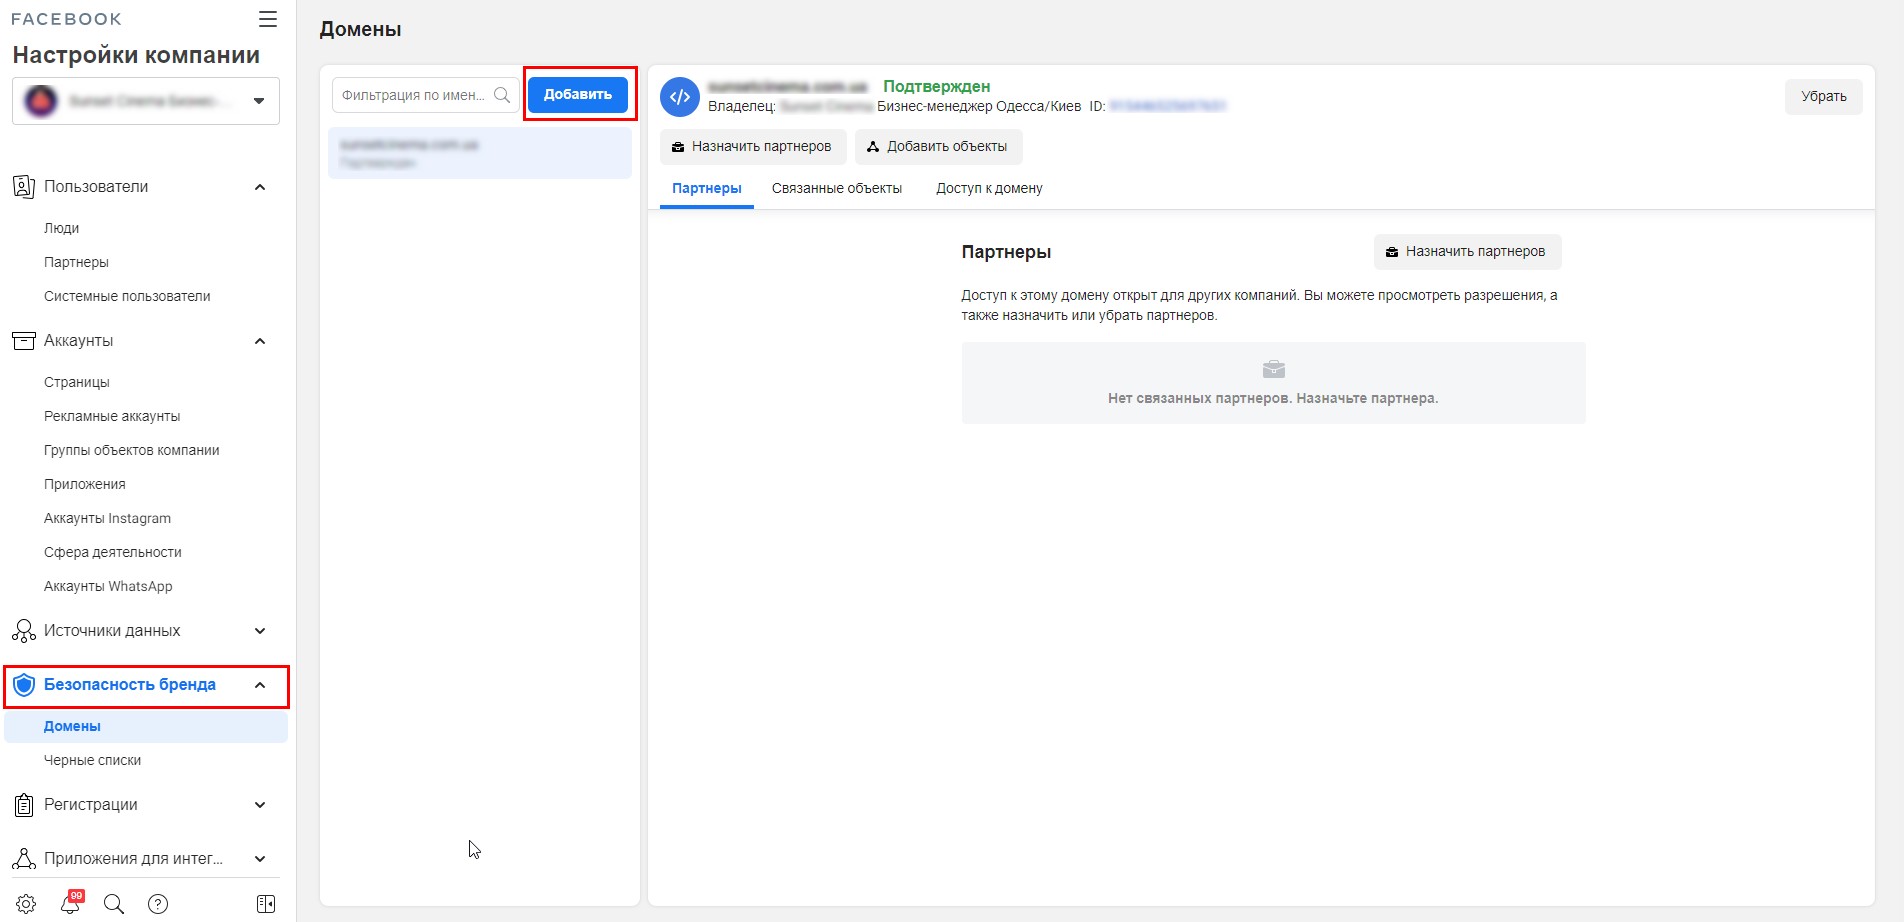Switch to the Партнеры tab
Viewport: 1904px width, 922px height.
pos(707,188)
